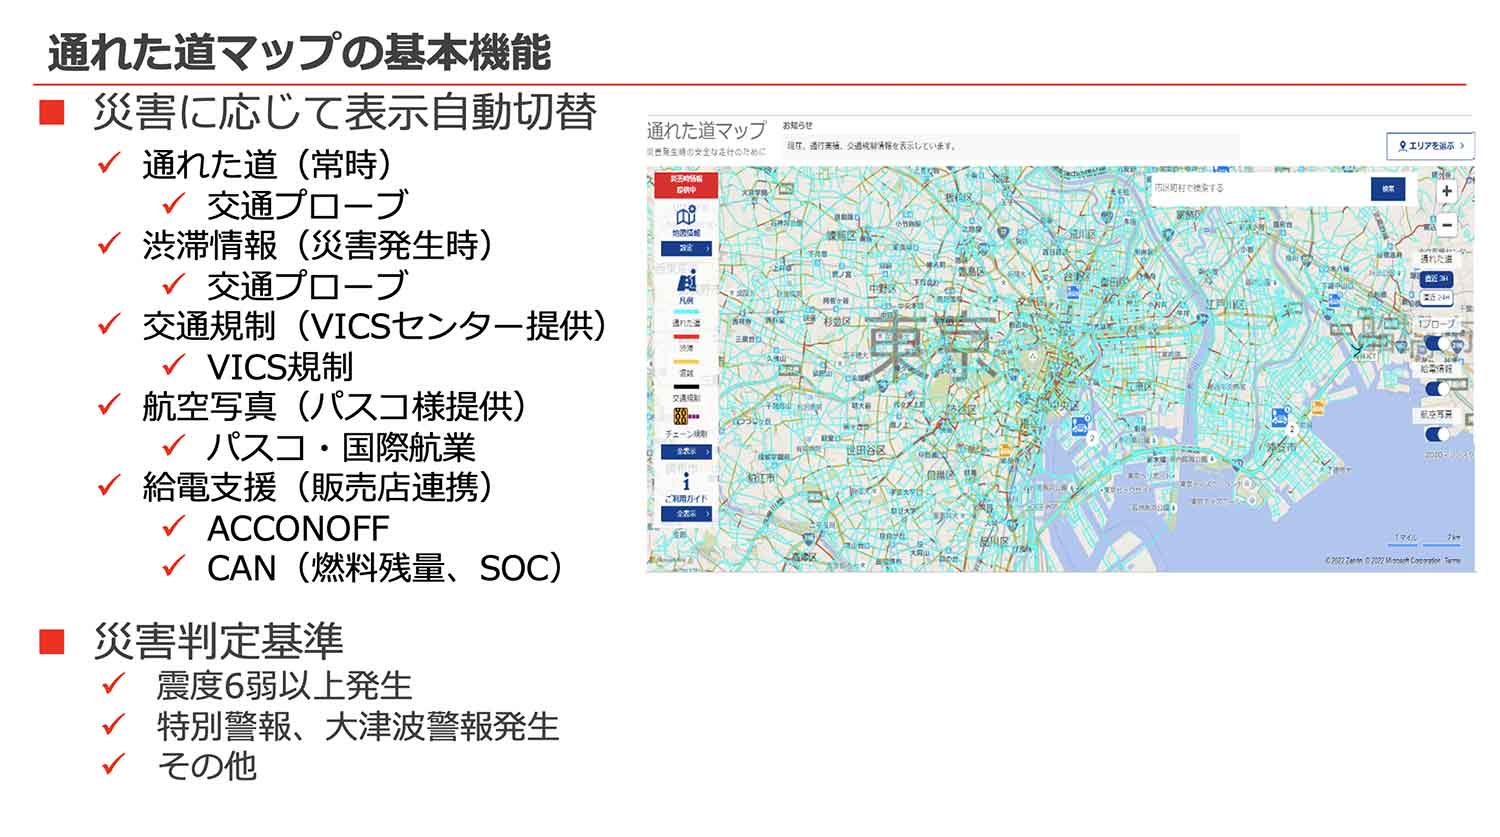
Task: Click the VICS規制 sub-item text
Action: coord(280,367)
